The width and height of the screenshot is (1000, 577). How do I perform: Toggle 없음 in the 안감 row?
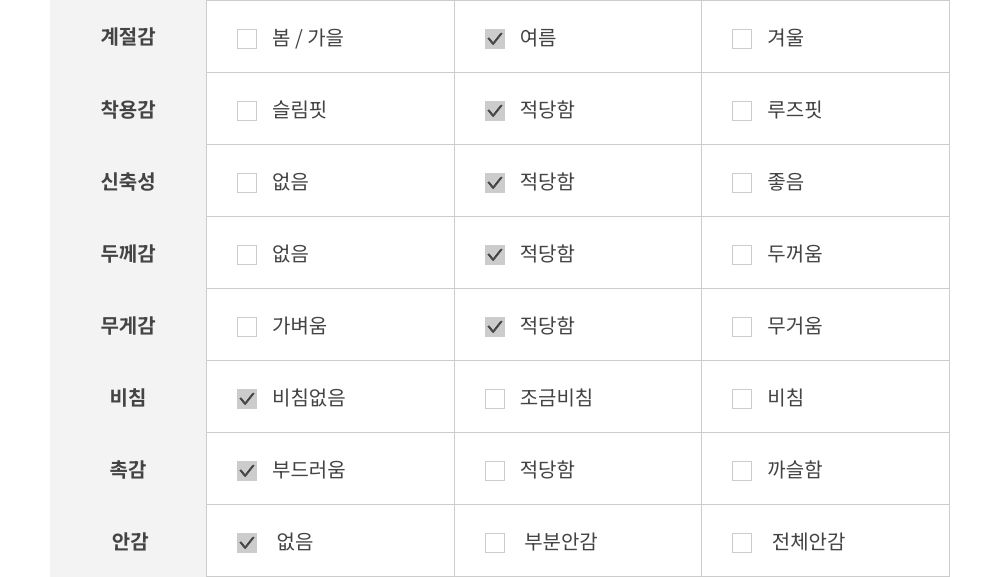[x=247, y=543]
